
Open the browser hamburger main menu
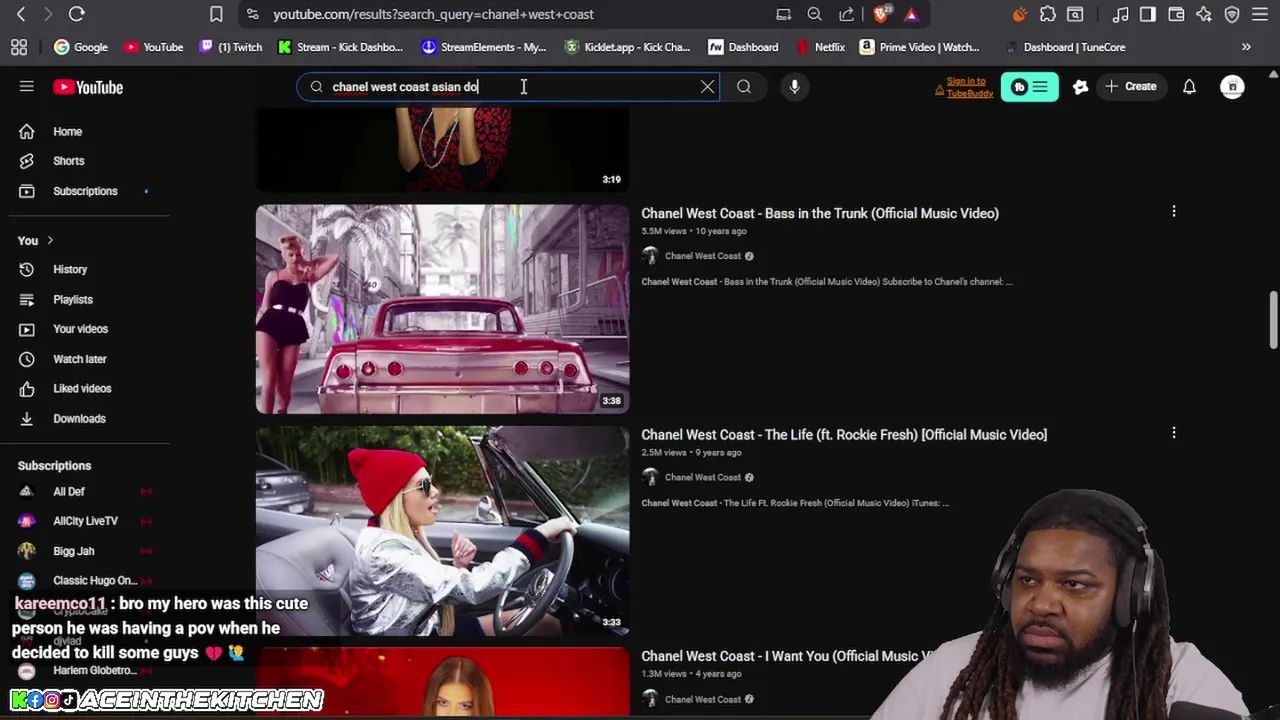(x=1260, y=14)
